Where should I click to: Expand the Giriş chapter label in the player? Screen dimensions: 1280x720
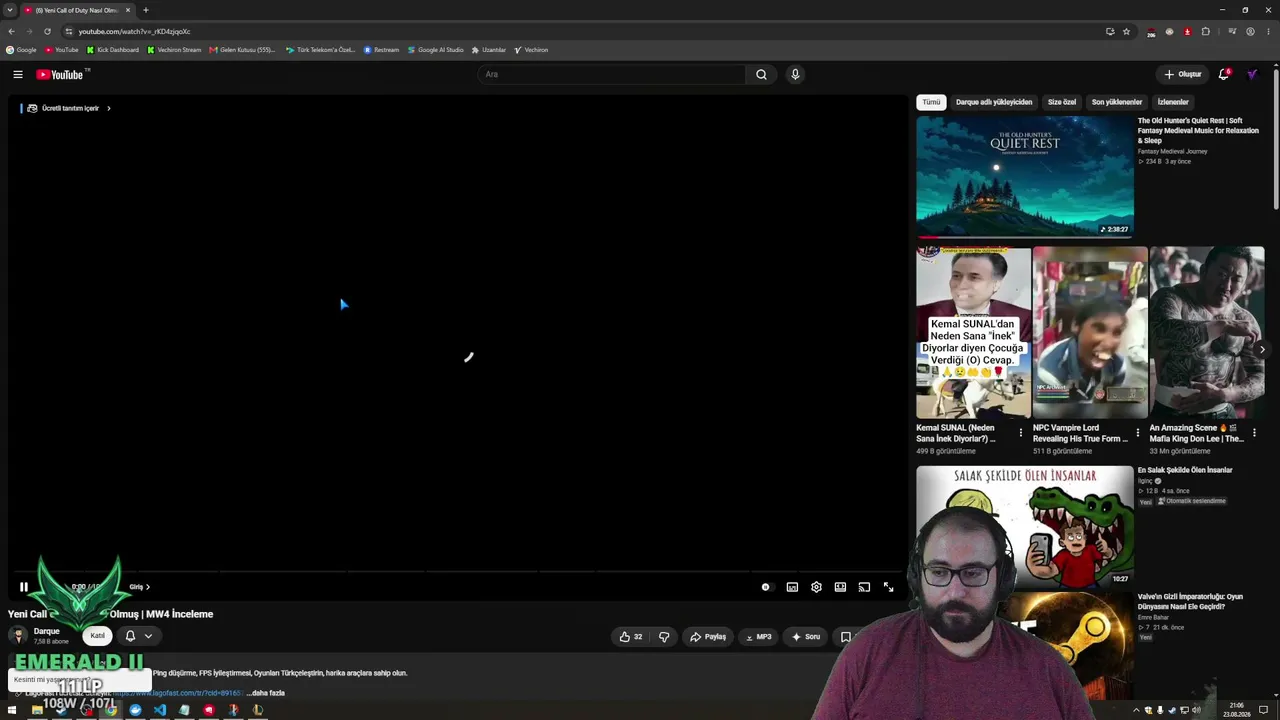[139, 587]
